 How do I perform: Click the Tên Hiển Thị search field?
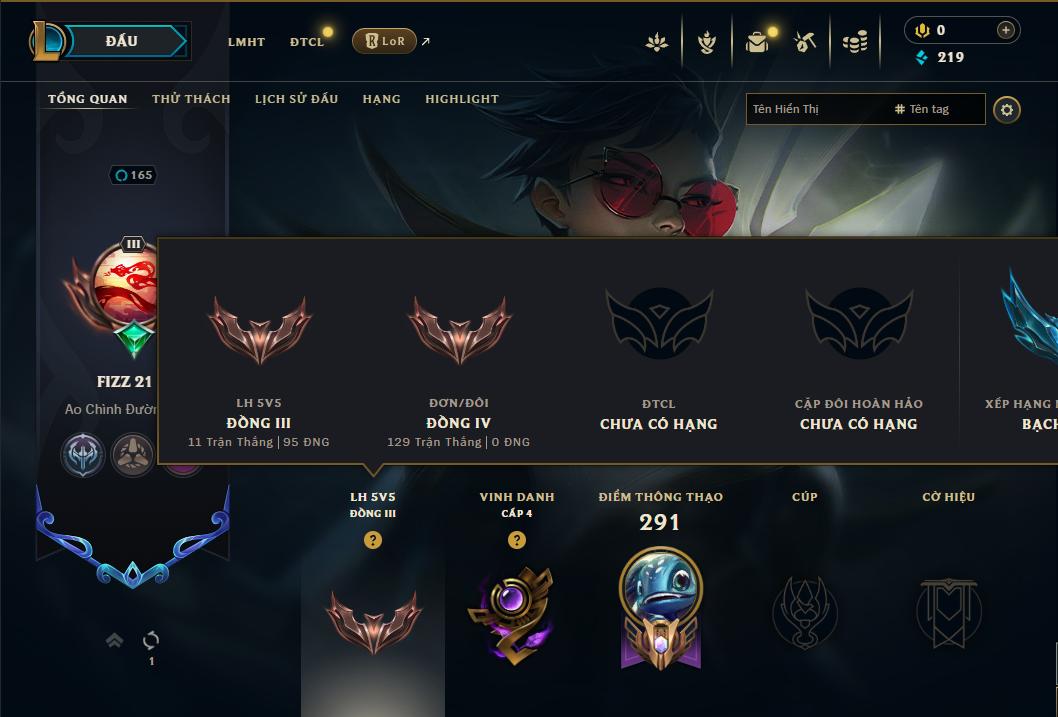click(816, 109)
